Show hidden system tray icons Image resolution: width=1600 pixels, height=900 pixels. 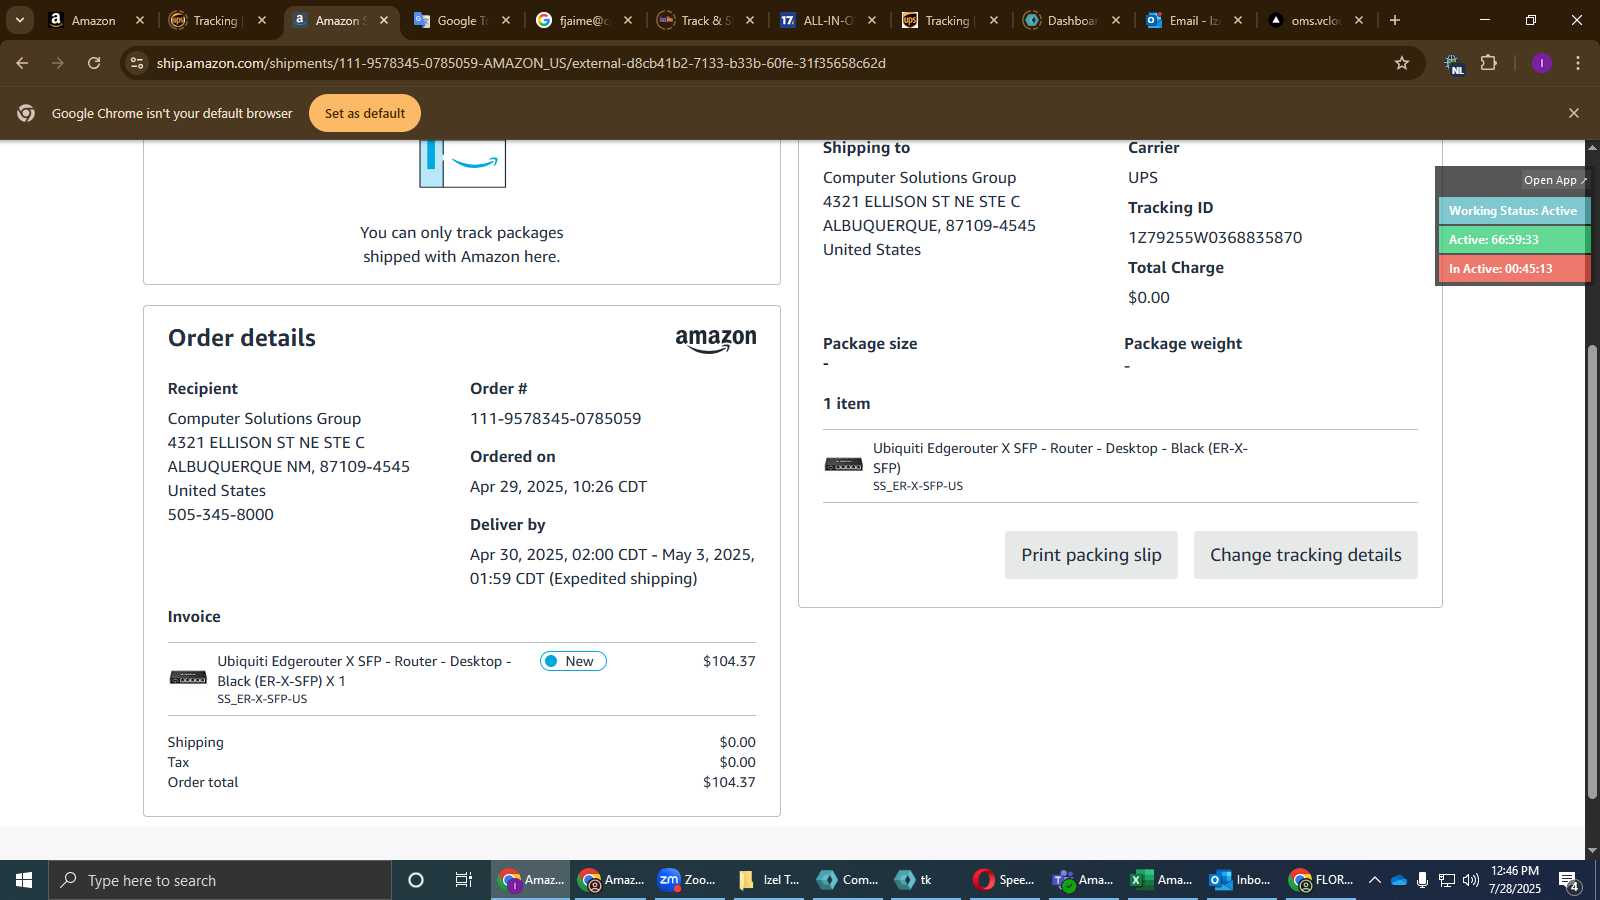pos(1375,880)
